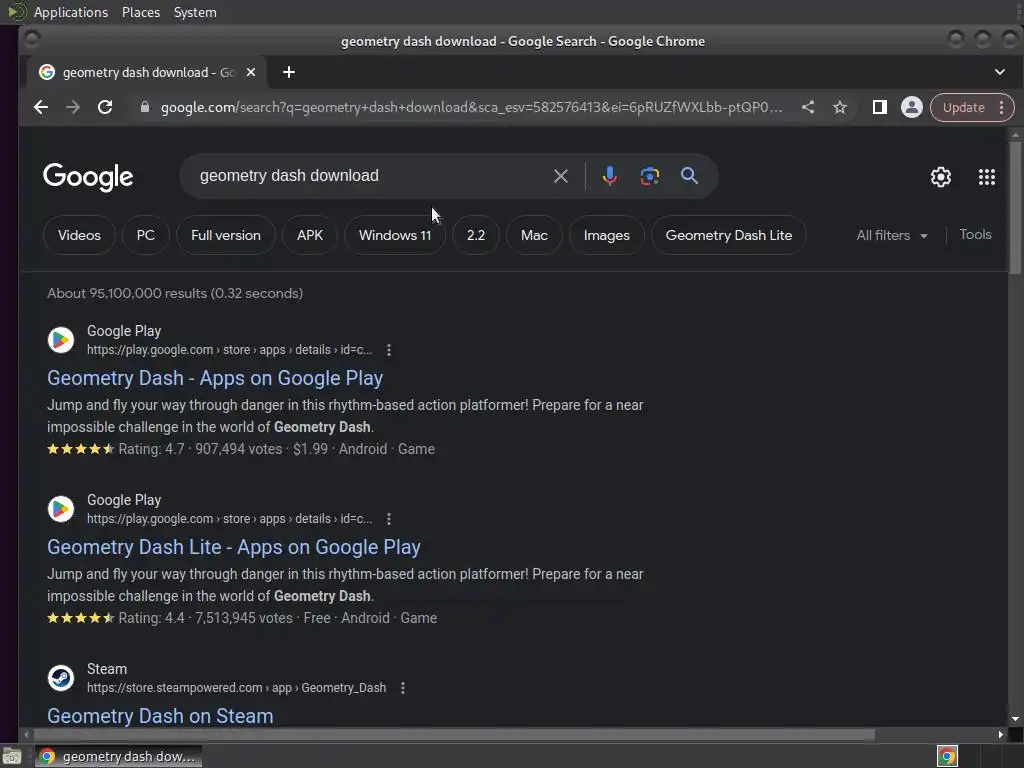Share this page via share icon
The height and width of the screenshot is (768, 1024).
point(808,107)
